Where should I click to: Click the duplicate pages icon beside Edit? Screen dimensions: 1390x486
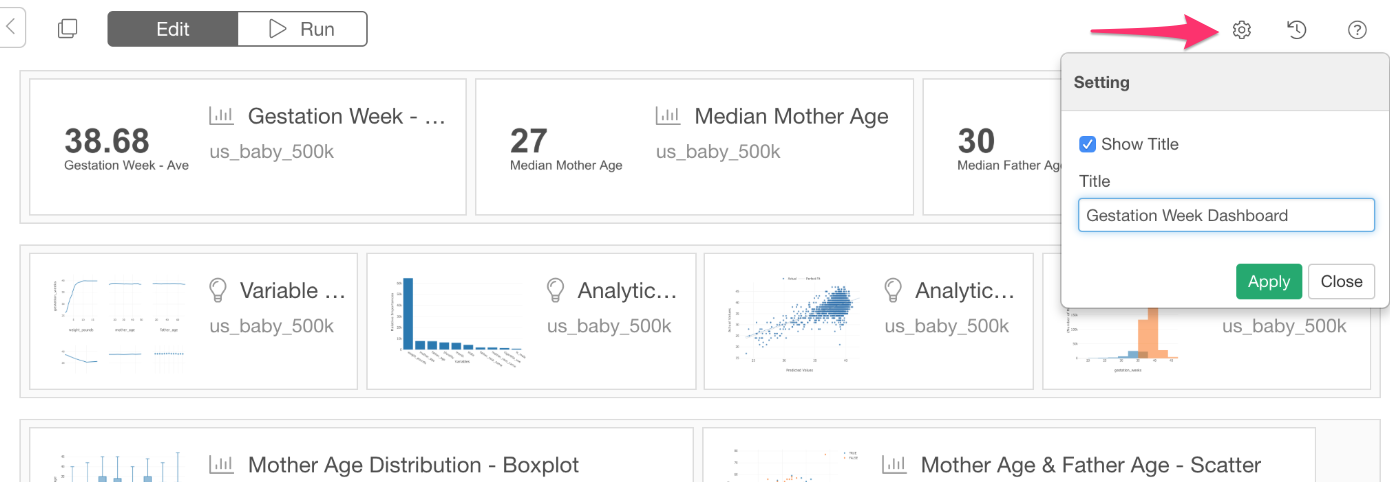pos(67,29)
